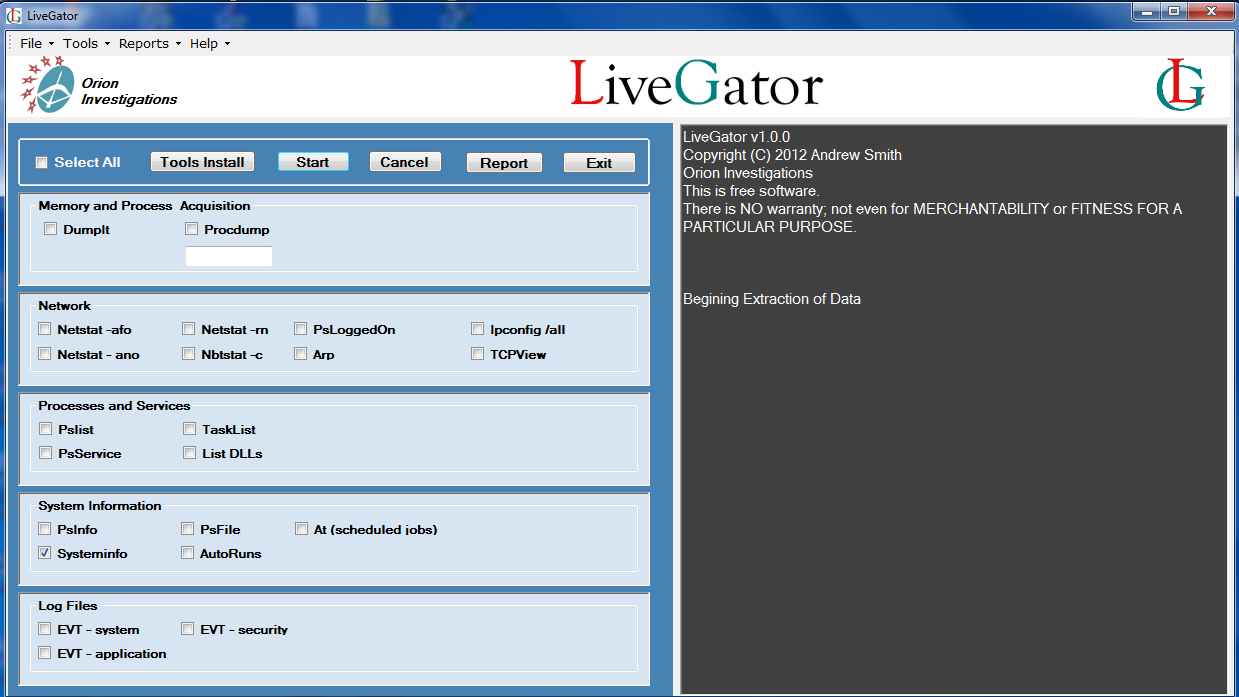Check Ipconfig /all option
1239x697 pixels.
tap(478, 329)
